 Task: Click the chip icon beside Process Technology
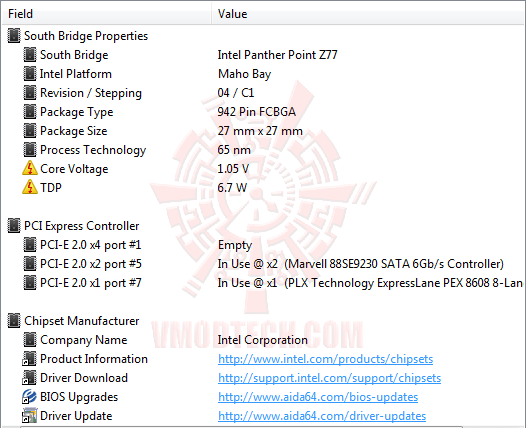pos(30,150)
